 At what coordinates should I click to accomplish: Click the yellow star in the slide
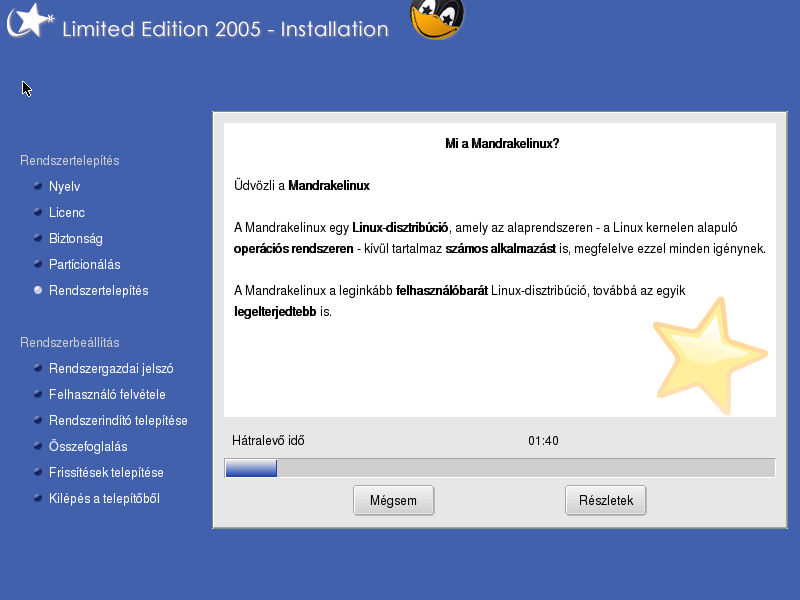click(710, 356)
